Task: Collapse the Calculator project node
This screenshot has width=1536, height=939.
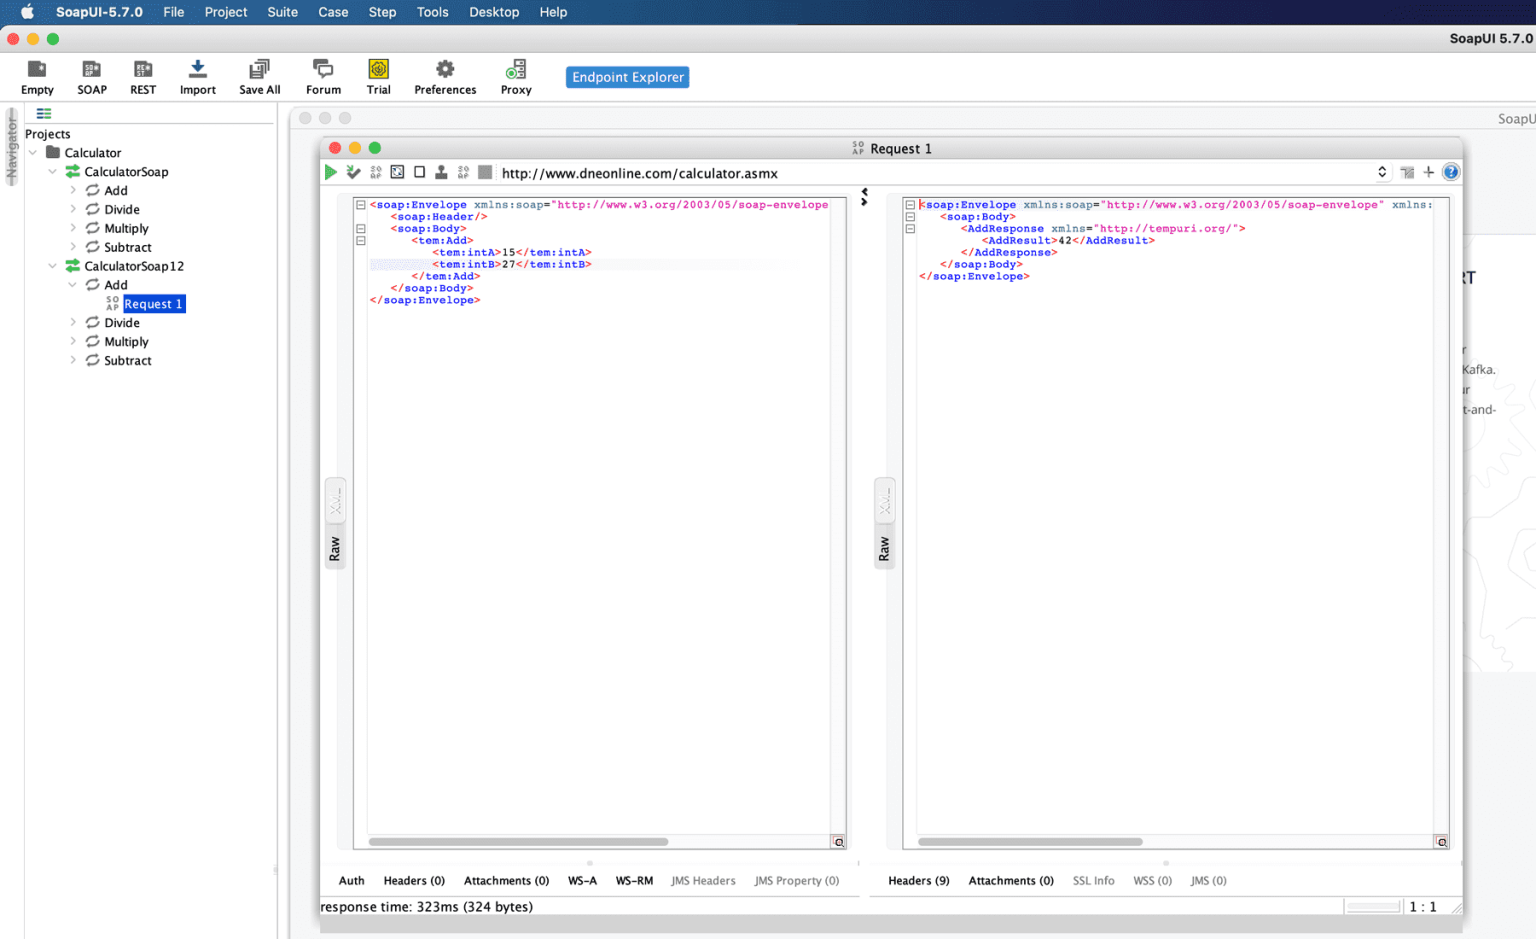Action: (33, 153)
